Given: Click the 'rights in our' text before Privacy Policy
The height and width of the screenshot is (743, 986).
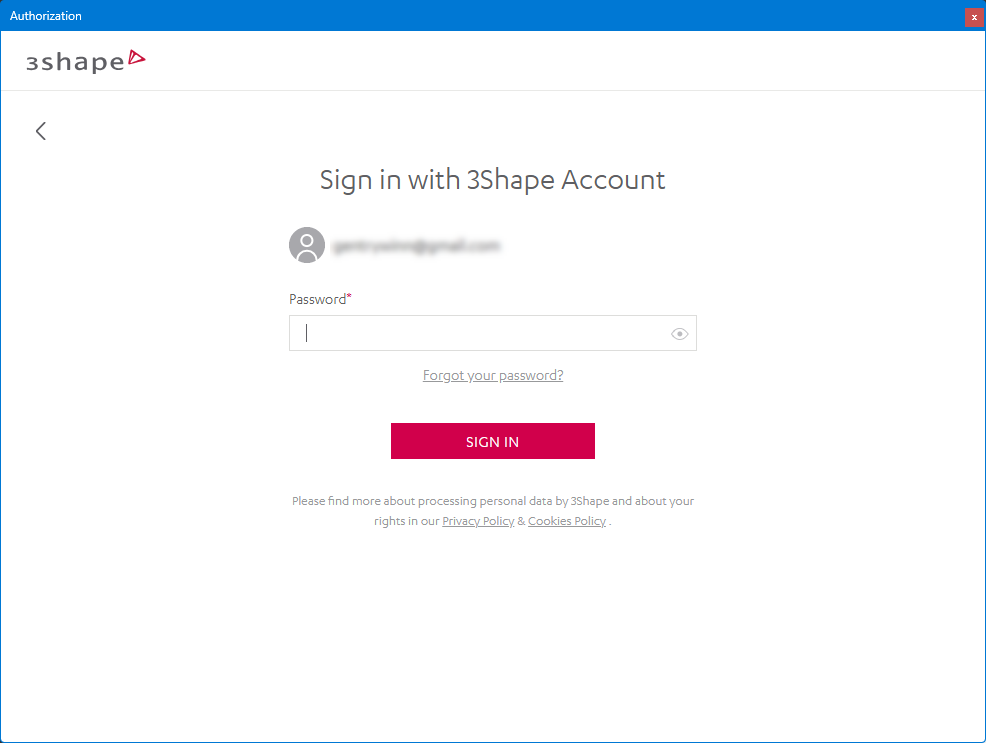Looking at the screenshot, I should pyautogui.click(x=406, y=521).
